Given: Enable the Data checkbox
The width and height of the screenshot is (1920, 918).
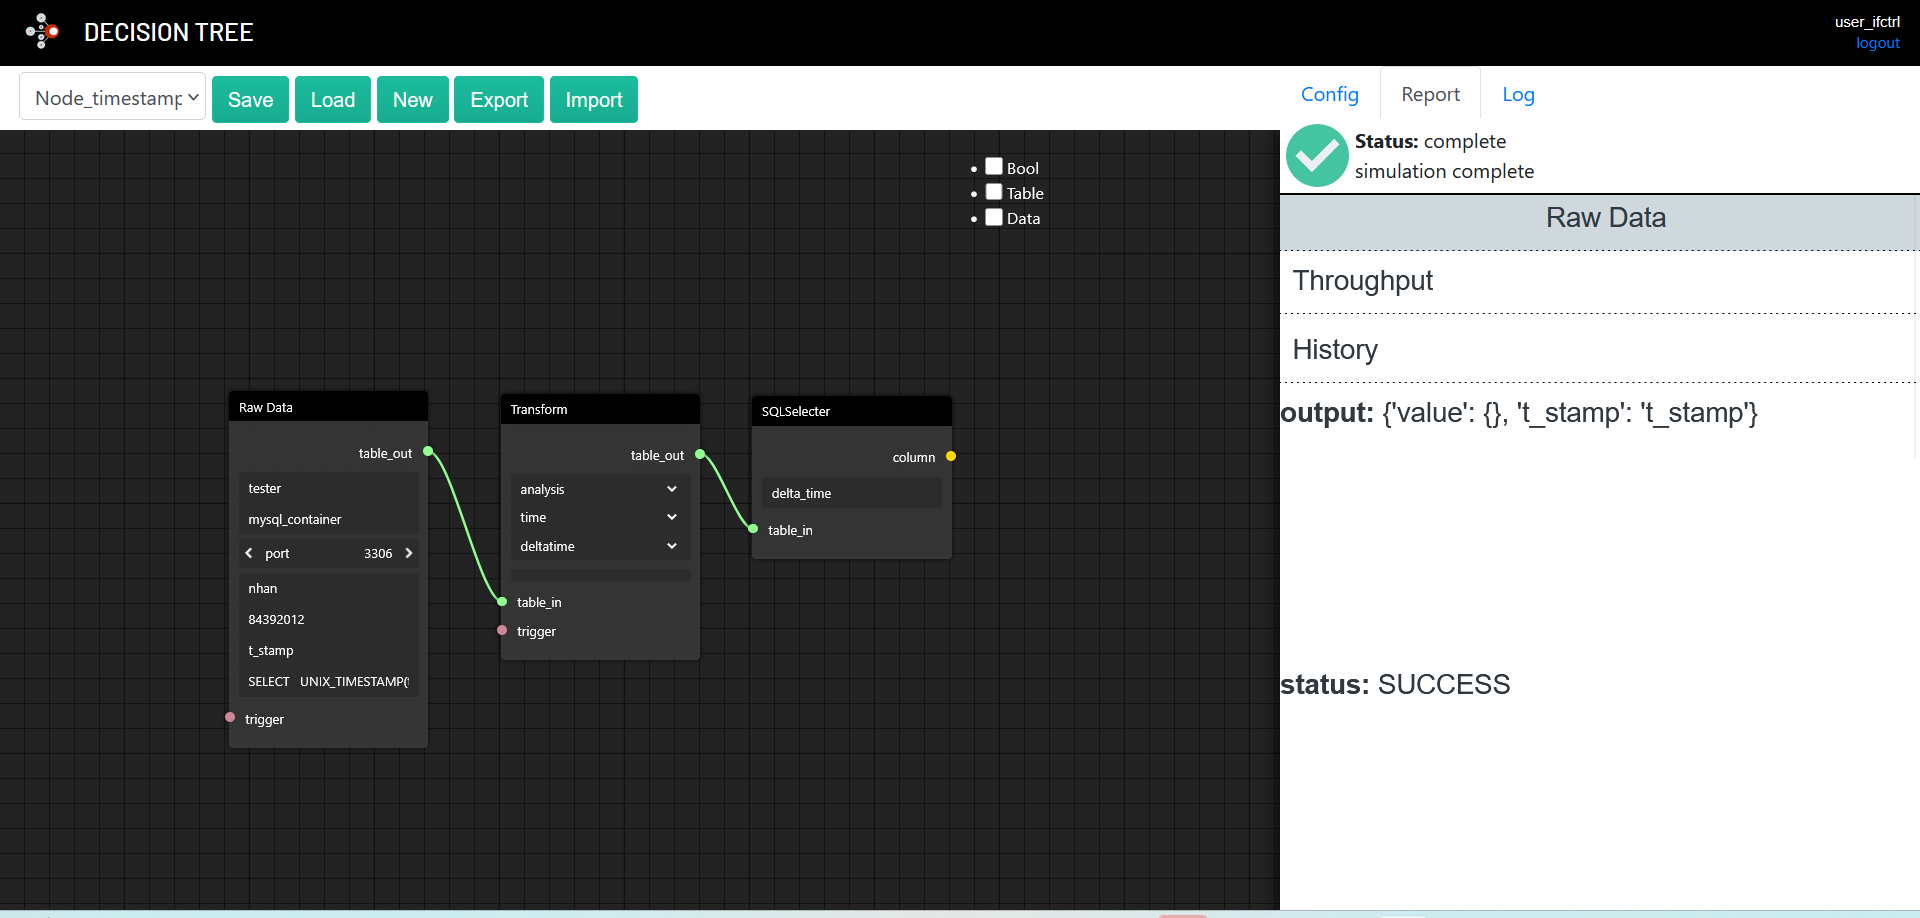Looking at the screenshot, I should click(994, 216).
